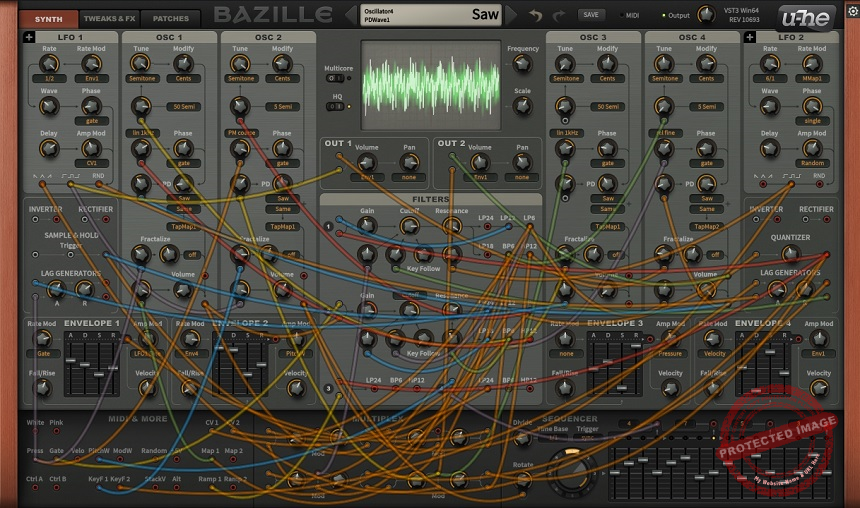Image resolution: width=860 pixels, height=508 pixels.
Task: Click the Saw preset name display
Action: pyautogui.click(x=431, y=15)
